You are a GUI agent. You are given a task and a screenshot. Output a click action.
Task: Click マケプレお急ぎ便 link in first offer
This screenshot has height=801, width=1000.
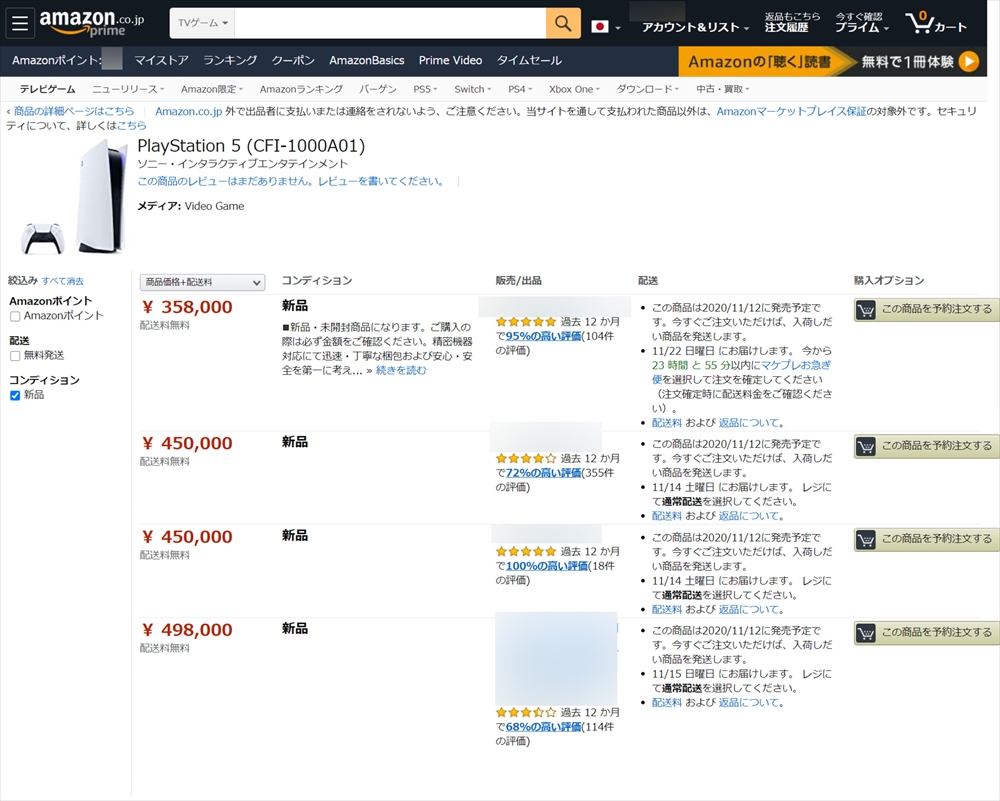tap(796, 365)
